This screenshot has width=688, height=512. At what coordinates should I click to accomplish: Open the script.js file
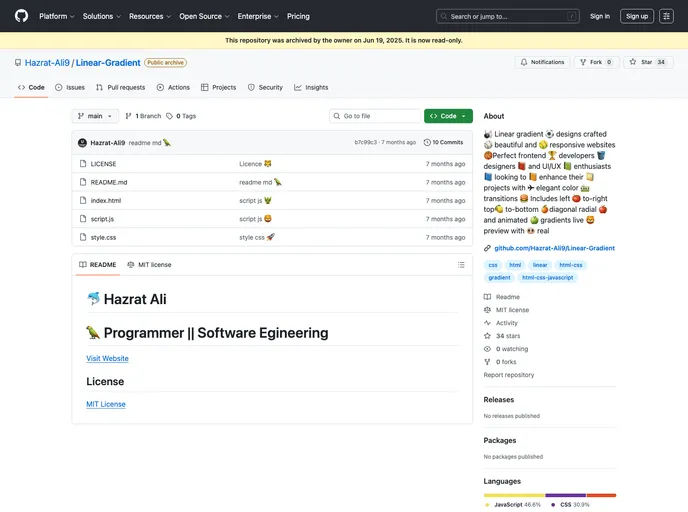coord(102,218)
